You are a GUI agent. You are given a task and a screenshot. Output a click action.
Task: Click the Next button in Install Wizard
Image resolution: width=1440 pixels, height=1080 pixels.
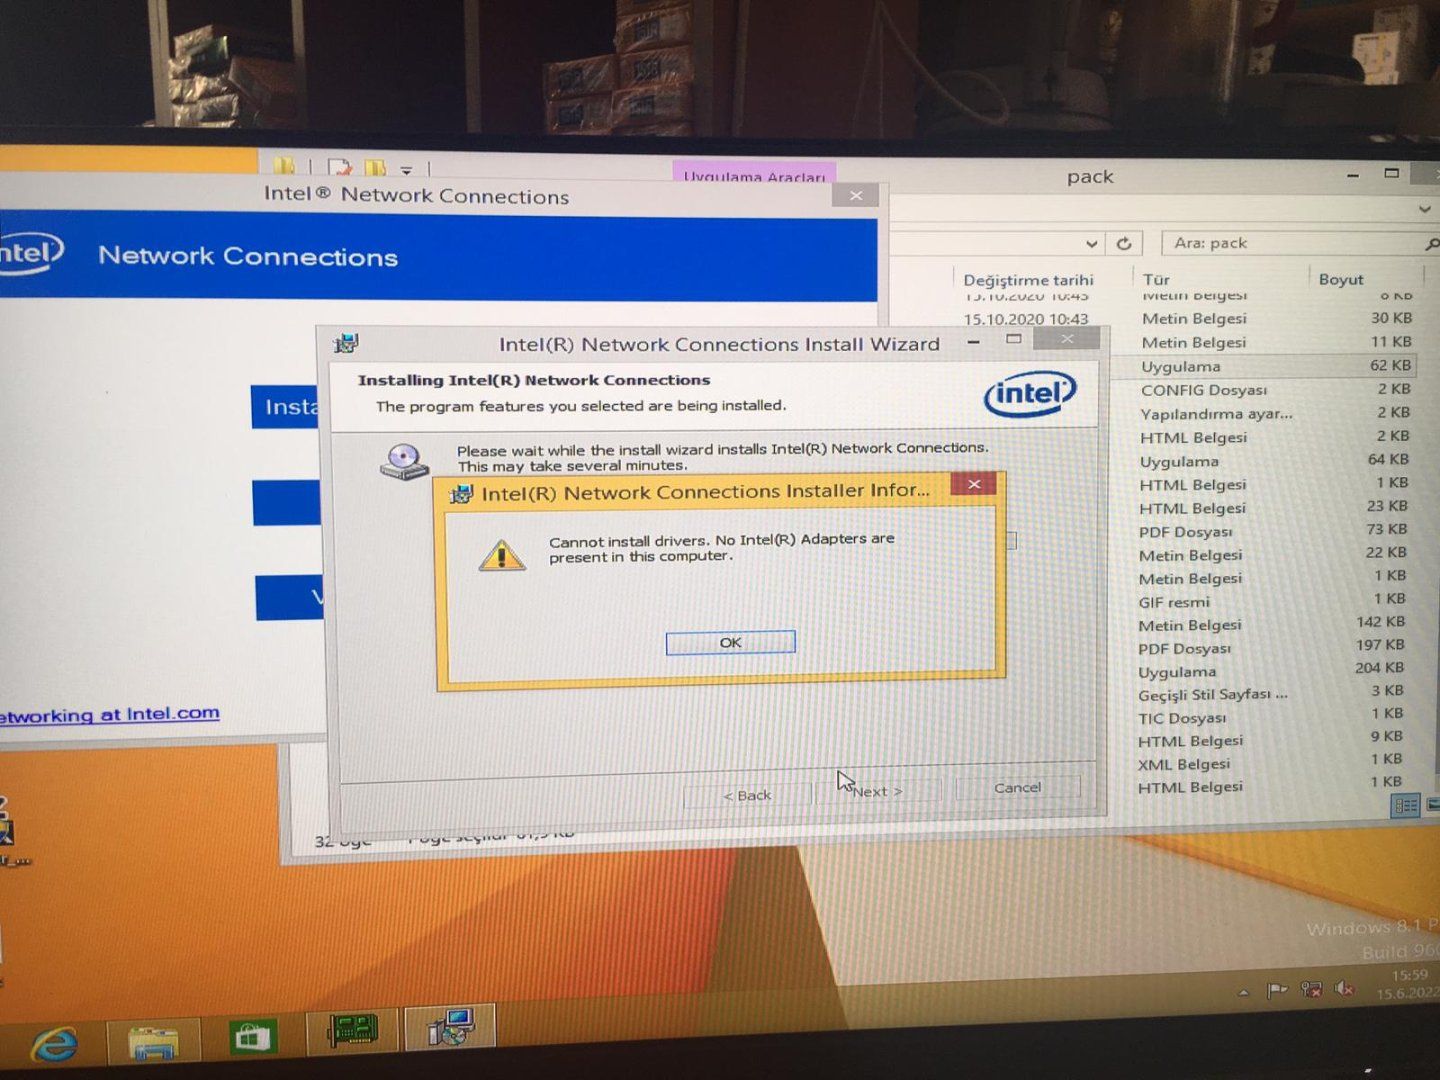pyautogui.click(x=878, y=791)
